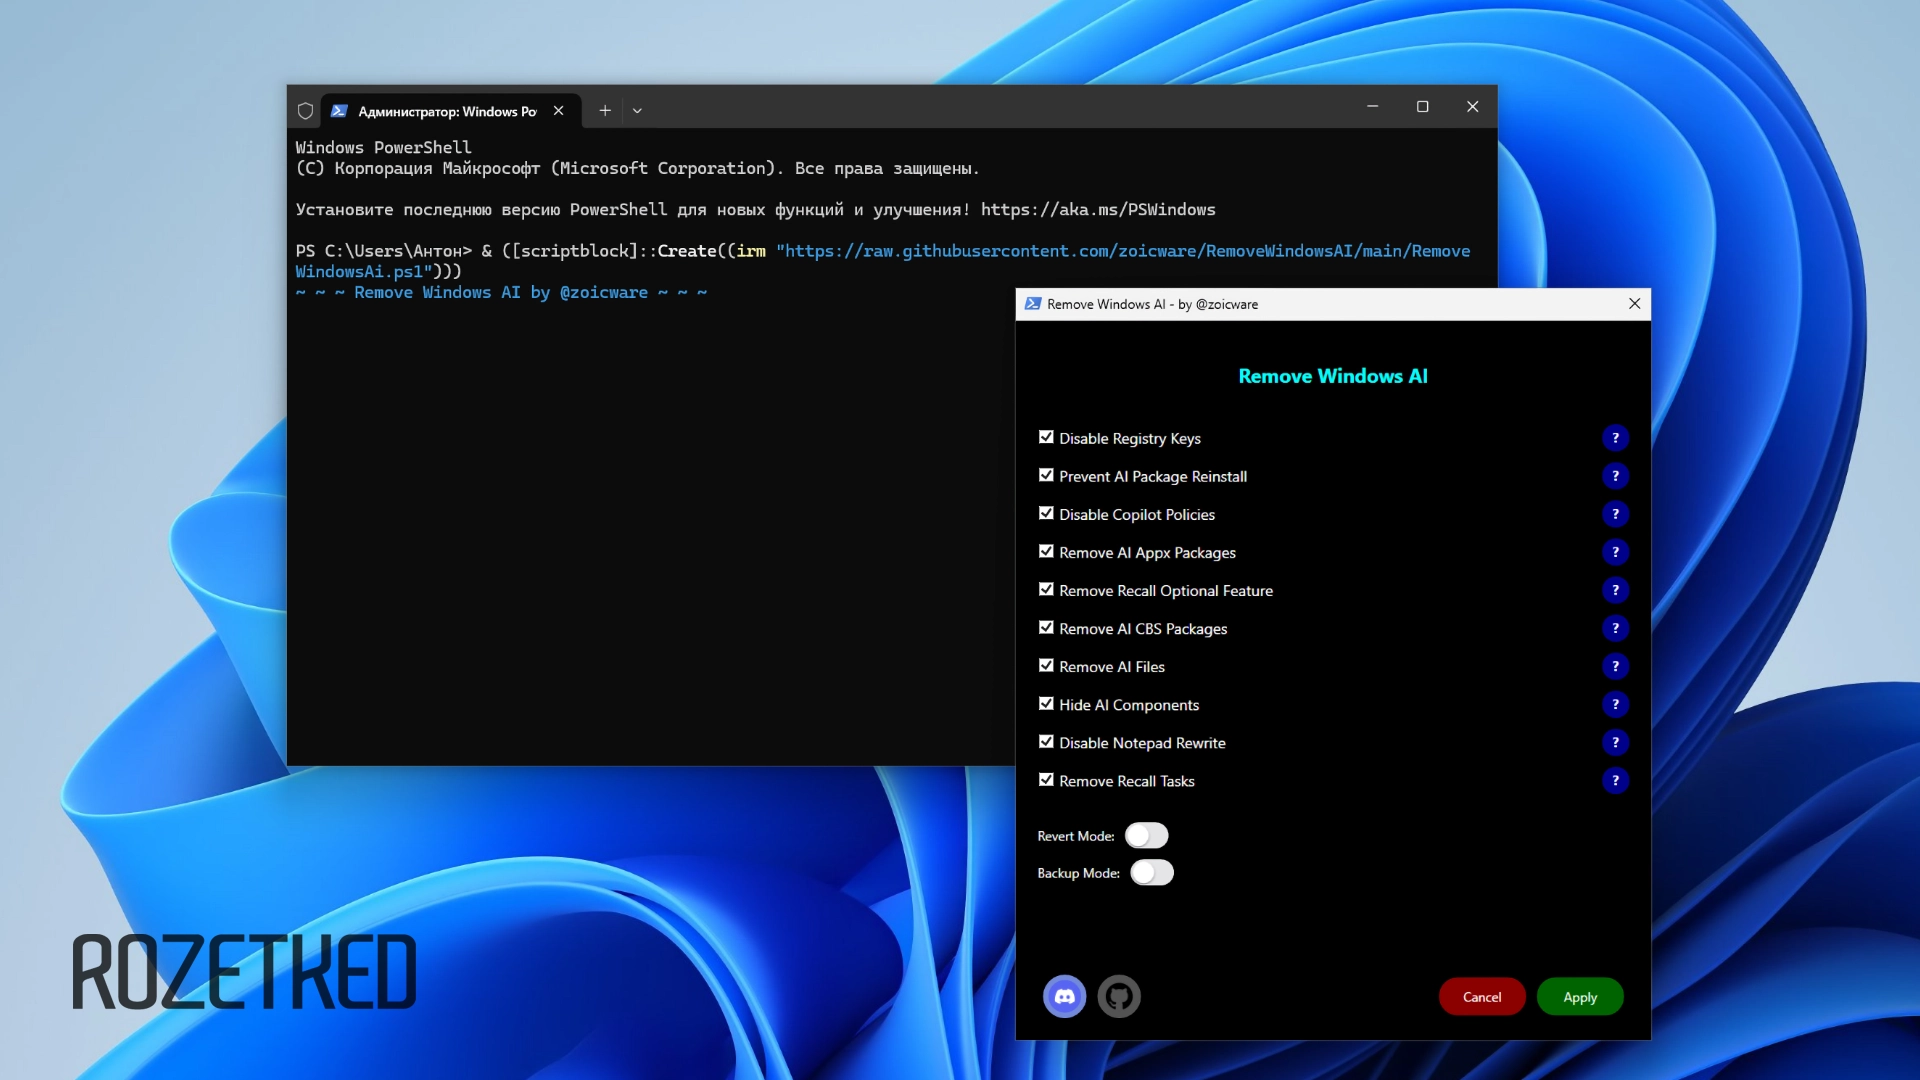1920x1080 pixels.
Task: Cancel the Remove Windows AI dialog
Action: click(x=1482, y=996)
